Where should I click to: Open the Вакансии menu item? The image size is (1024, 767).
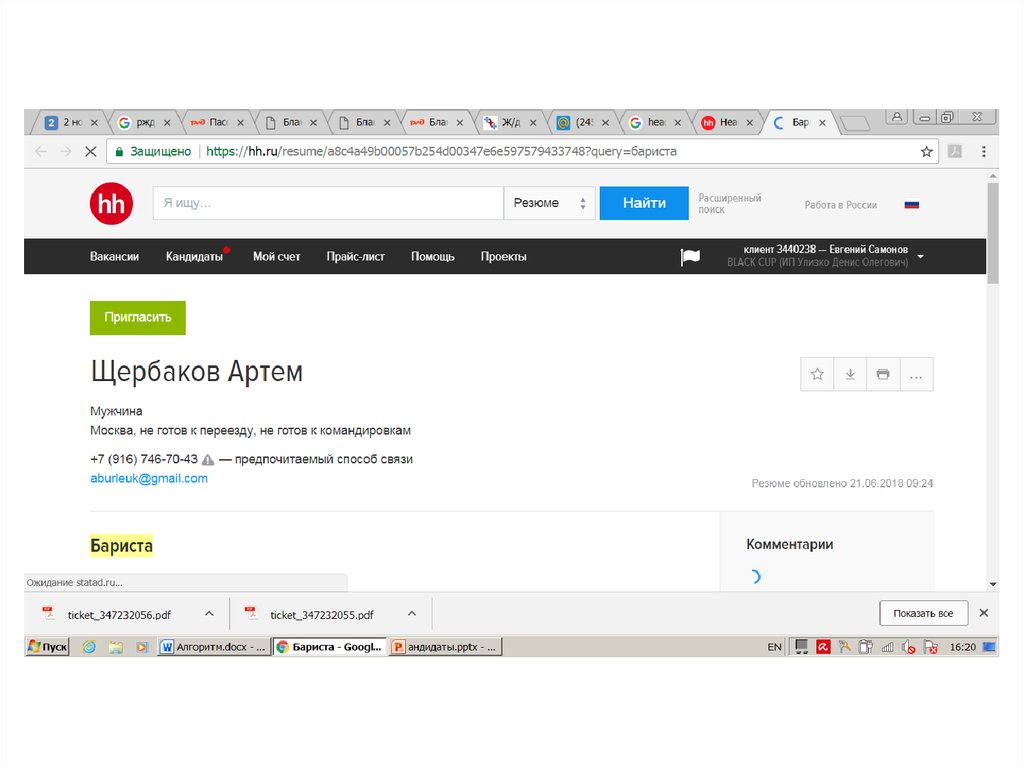(x=114, y=257)
